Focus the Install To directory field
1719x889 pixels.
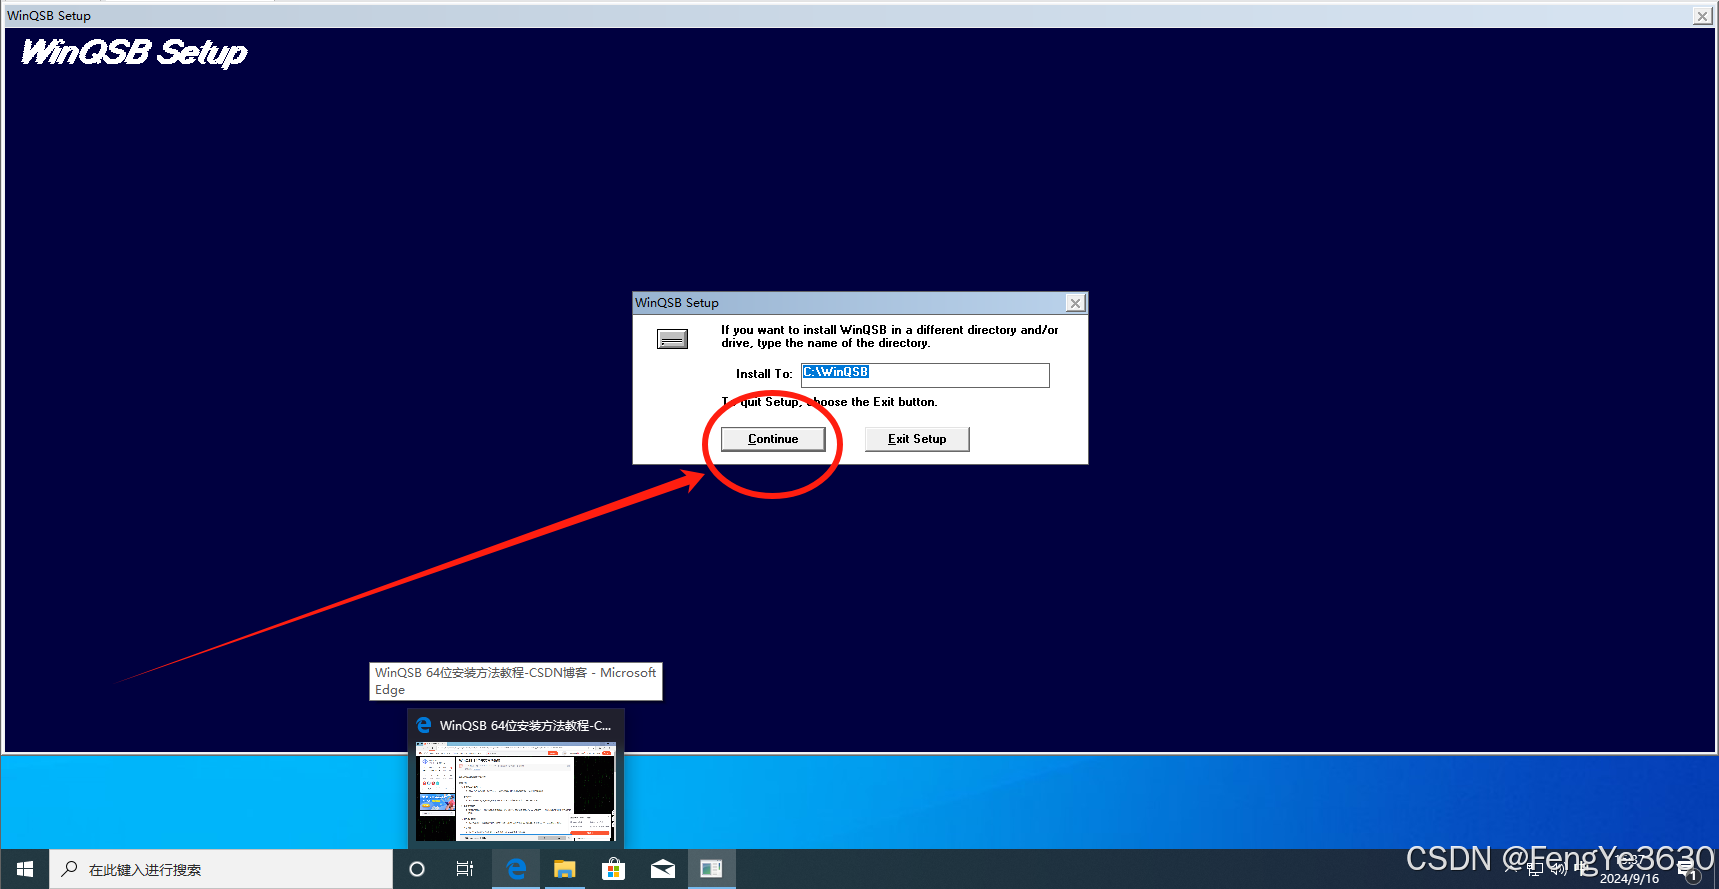click(x=925, y=374)
